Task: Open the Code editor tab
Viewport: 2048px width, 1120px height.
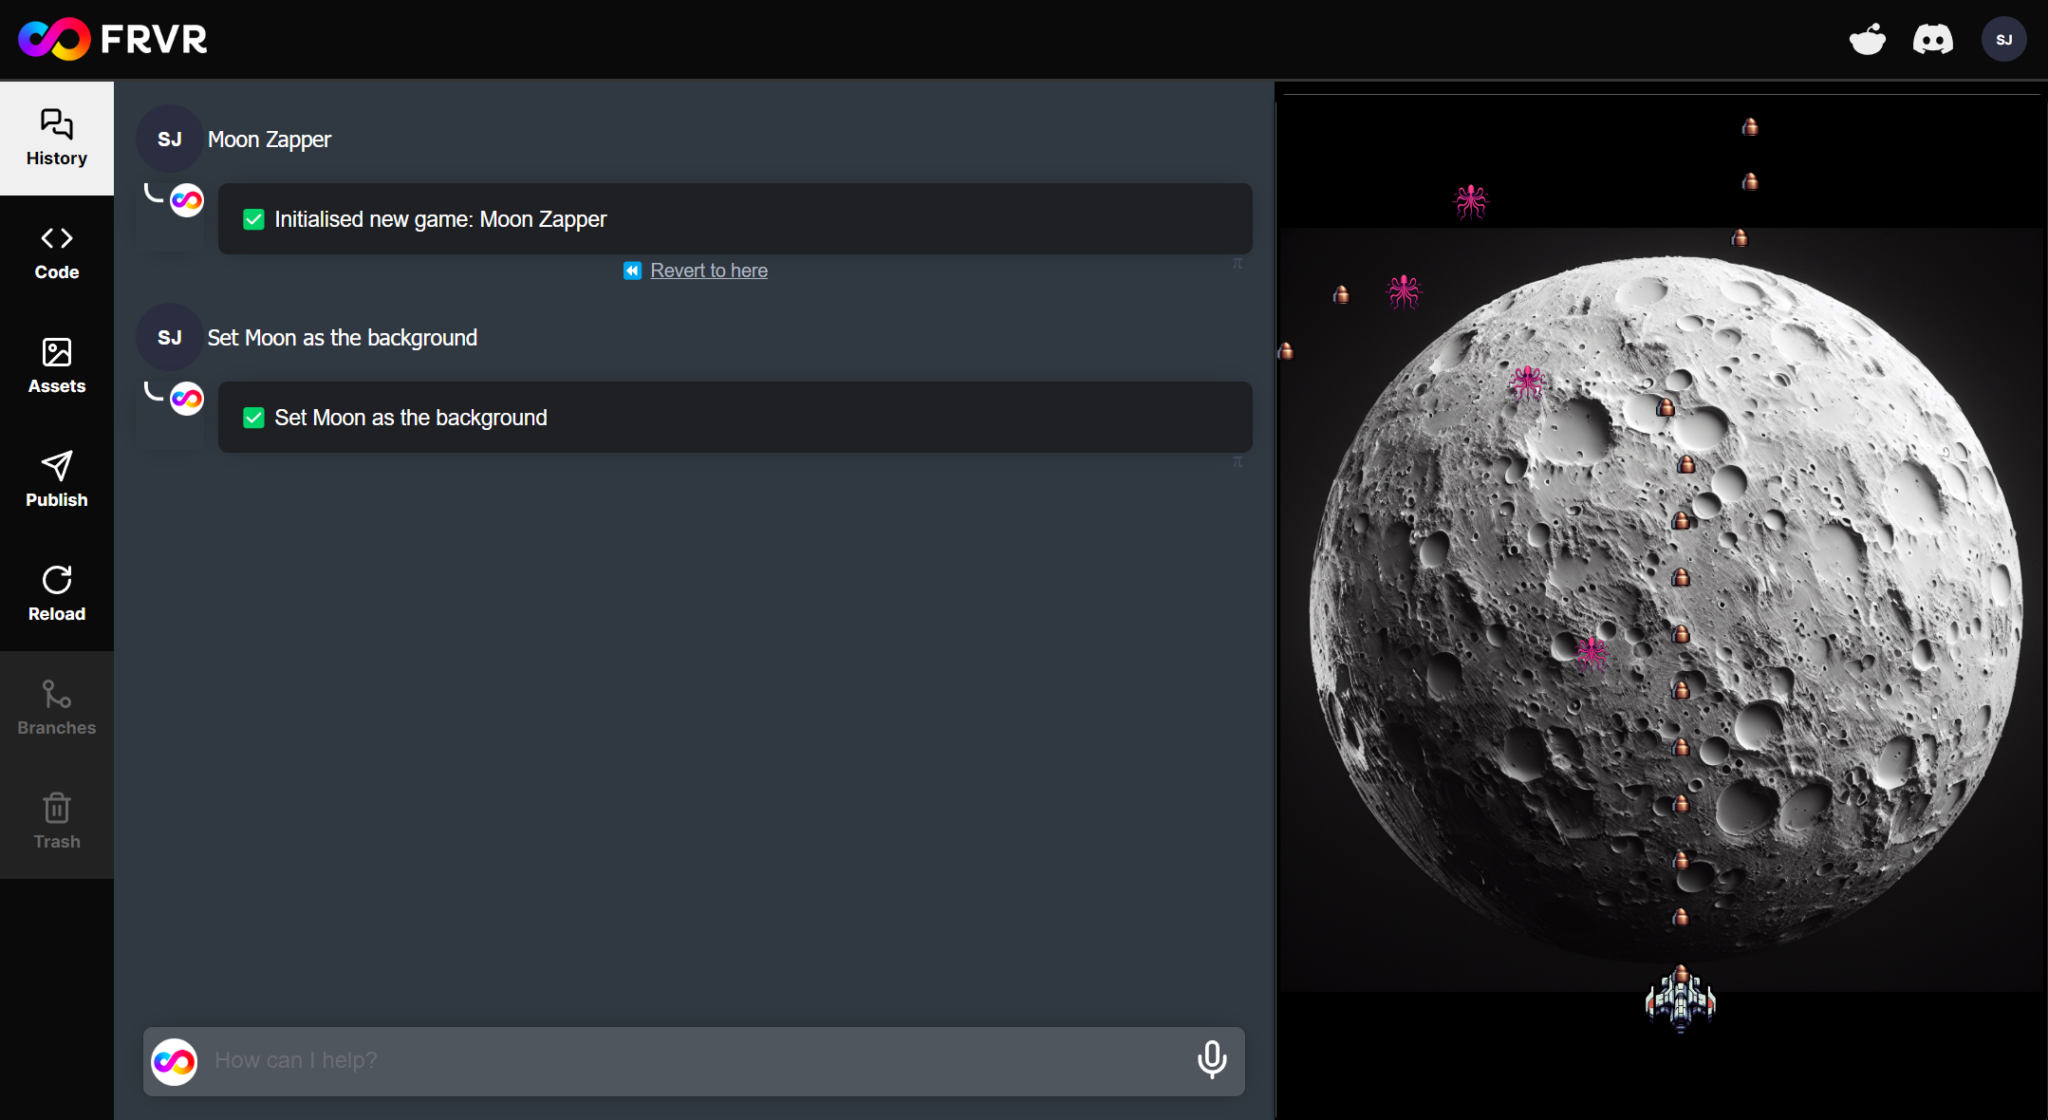Action: tap(56, 252)
